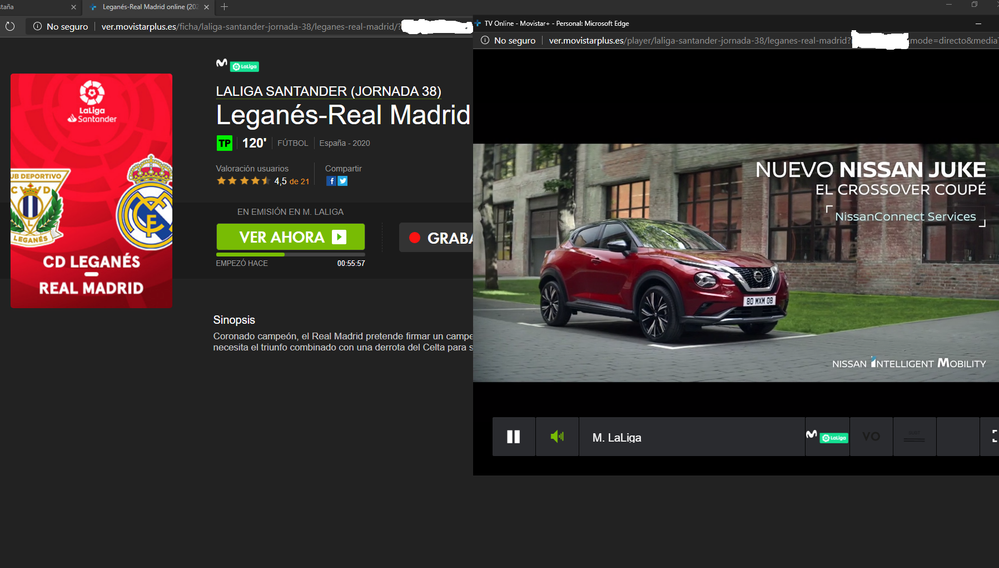This screenshot has width=999, height=568.
Task: Toggle VO original audio in the player
Action: pos(871,437)
